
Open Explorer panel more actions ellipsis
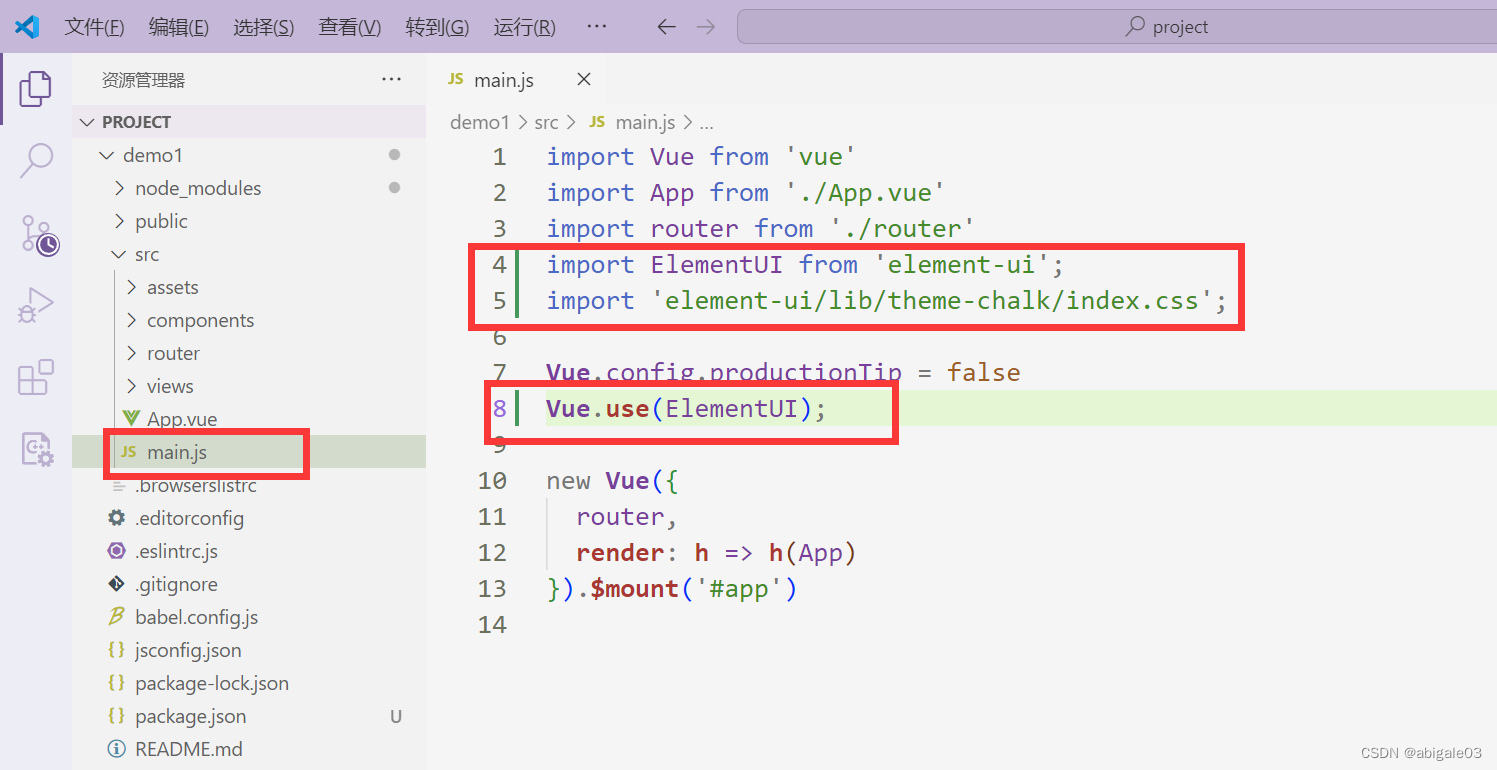(x=392, y=80)
